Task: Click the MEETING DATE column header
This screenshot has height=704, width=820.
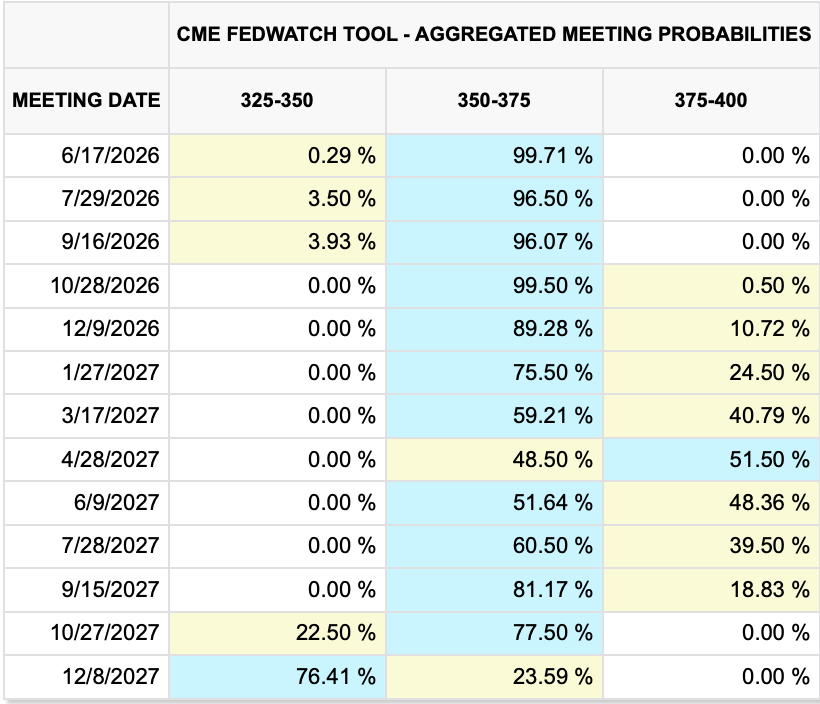Action: pyautogui.click(x=86, y=100)
